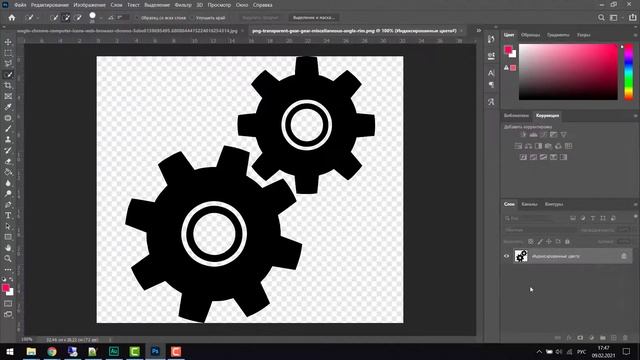Viewport: 640px width, 360px height.
Task: Open the Character panel icon in dock
Action: pos(491,73)
